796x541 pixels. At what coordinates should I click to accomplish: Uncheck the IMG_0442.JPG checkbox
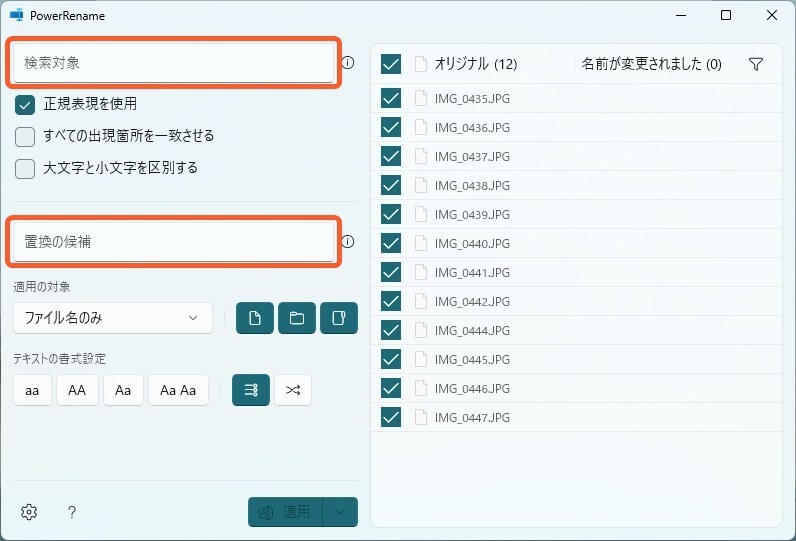(x=391, y=301)
